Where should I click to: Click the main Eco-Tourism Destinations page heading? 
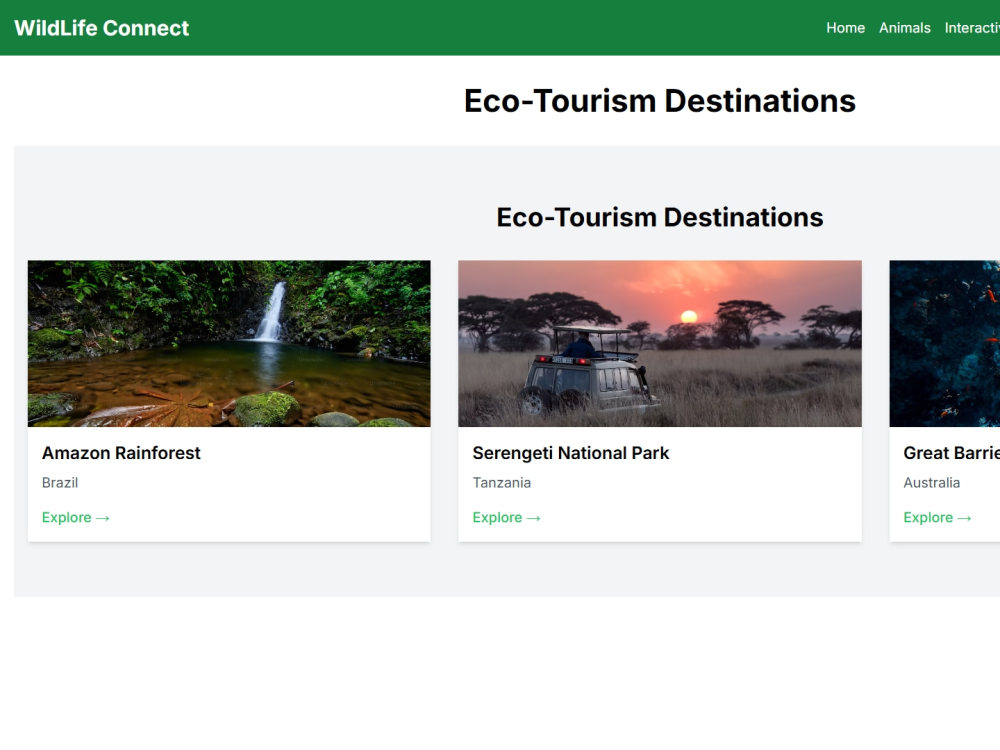[x=659, y=101]
